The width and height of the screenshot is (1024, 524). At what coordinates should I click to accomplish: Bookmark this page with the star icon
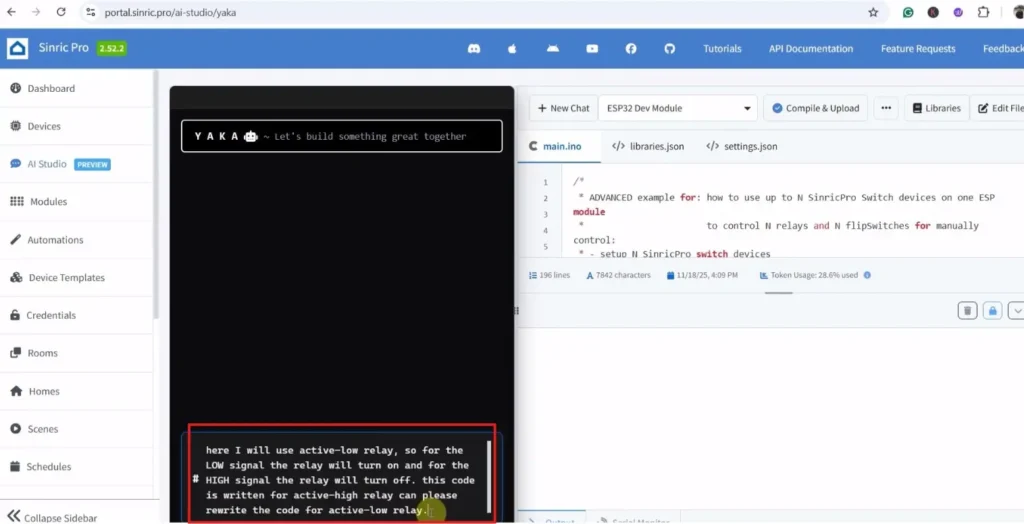pos(873,13)
